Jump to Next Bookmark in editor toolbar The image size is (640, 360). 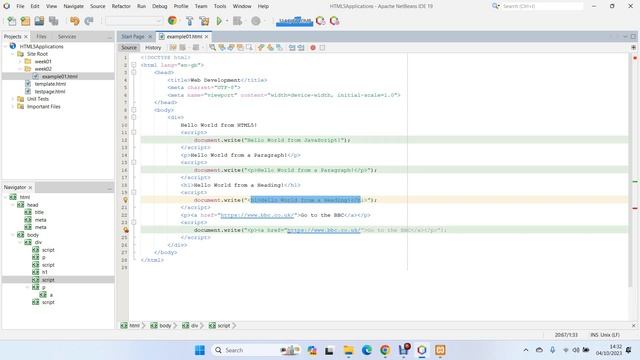[x=270, y=48]
